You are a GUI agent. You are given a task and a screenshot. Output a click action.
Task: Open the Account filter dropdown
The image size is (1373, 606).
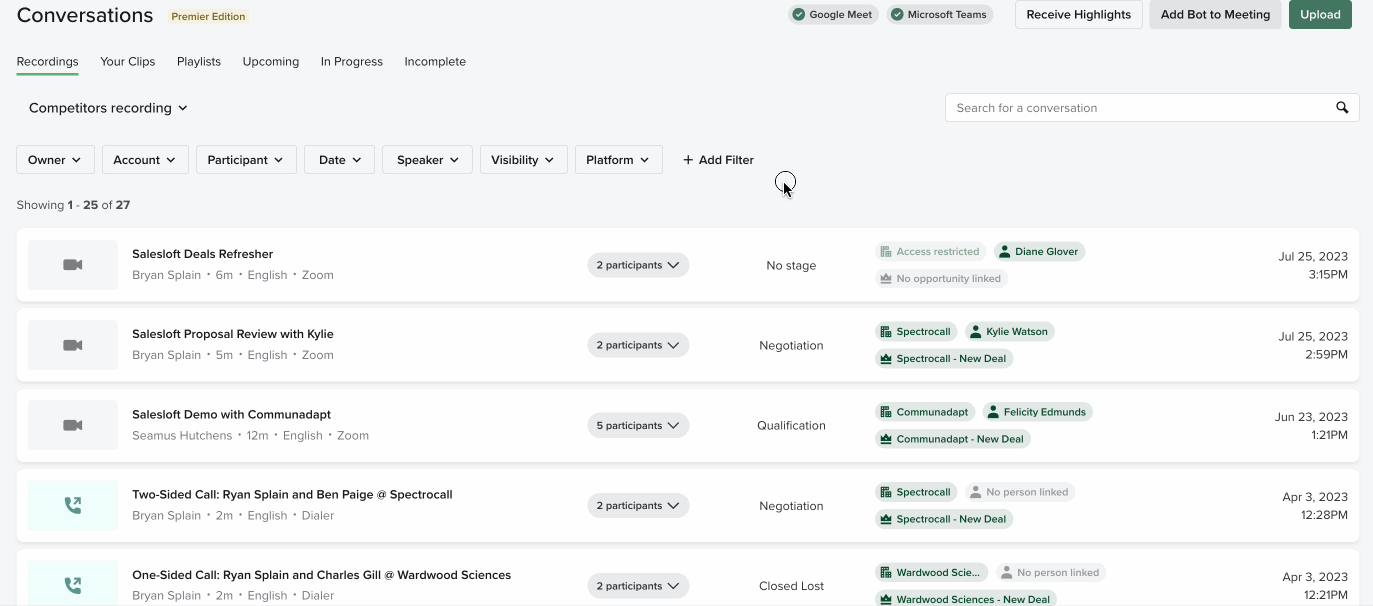[x=145, y=160]
